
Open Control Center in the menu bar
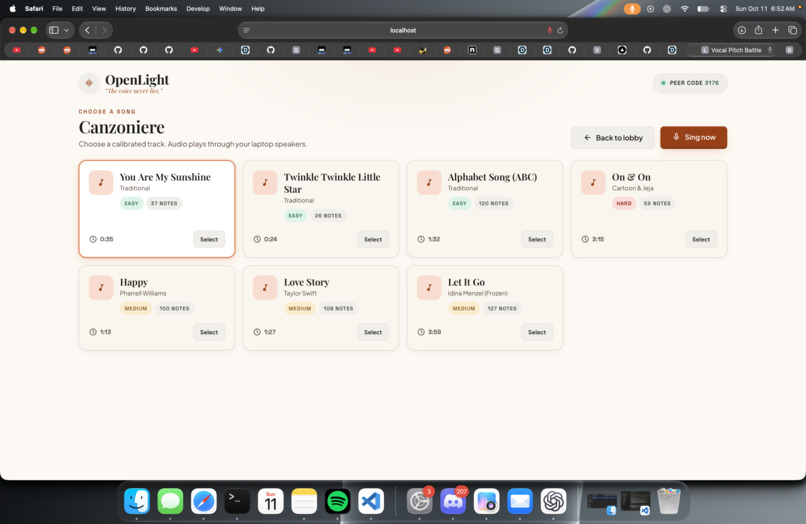point(723,9)
